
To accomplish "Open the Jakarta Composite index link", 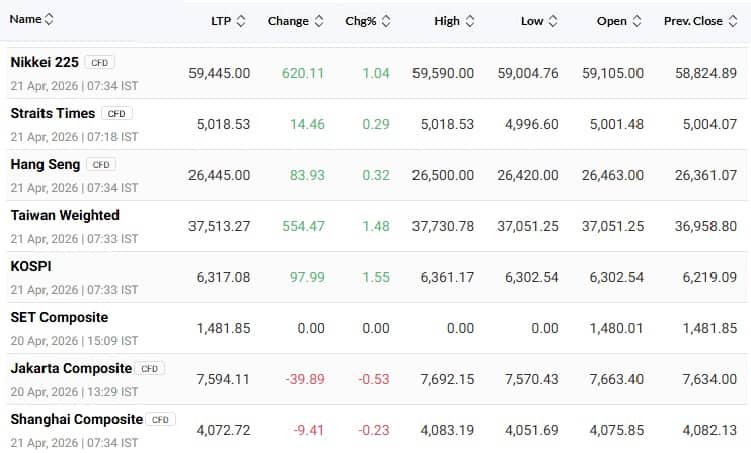I will (x=71, y=368).
